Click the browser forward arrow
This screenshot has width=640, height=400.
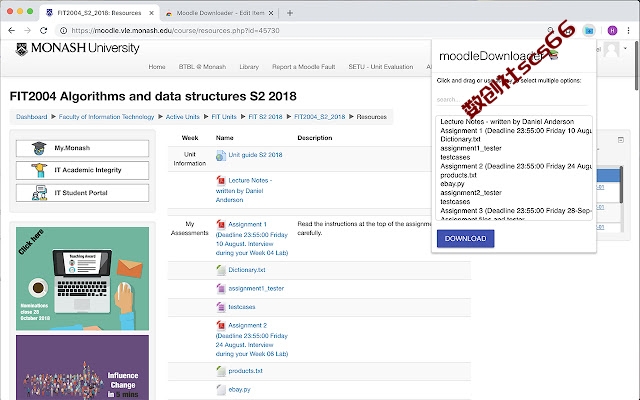(x=27, y=30)
